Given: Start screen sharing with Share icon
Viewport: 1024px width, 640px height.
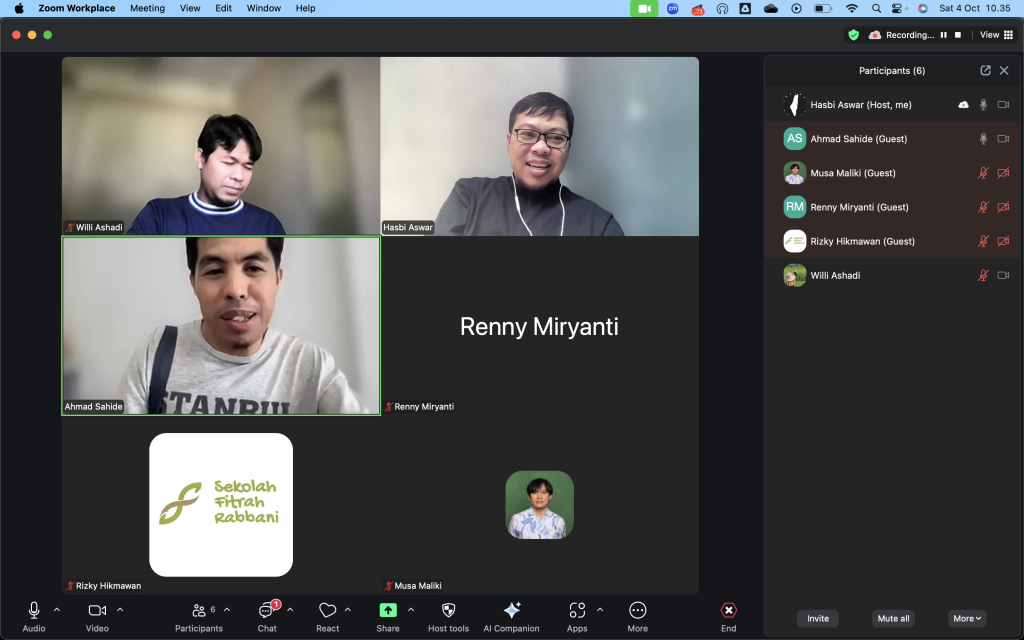Looking at the screenshot, I should 388,611.
